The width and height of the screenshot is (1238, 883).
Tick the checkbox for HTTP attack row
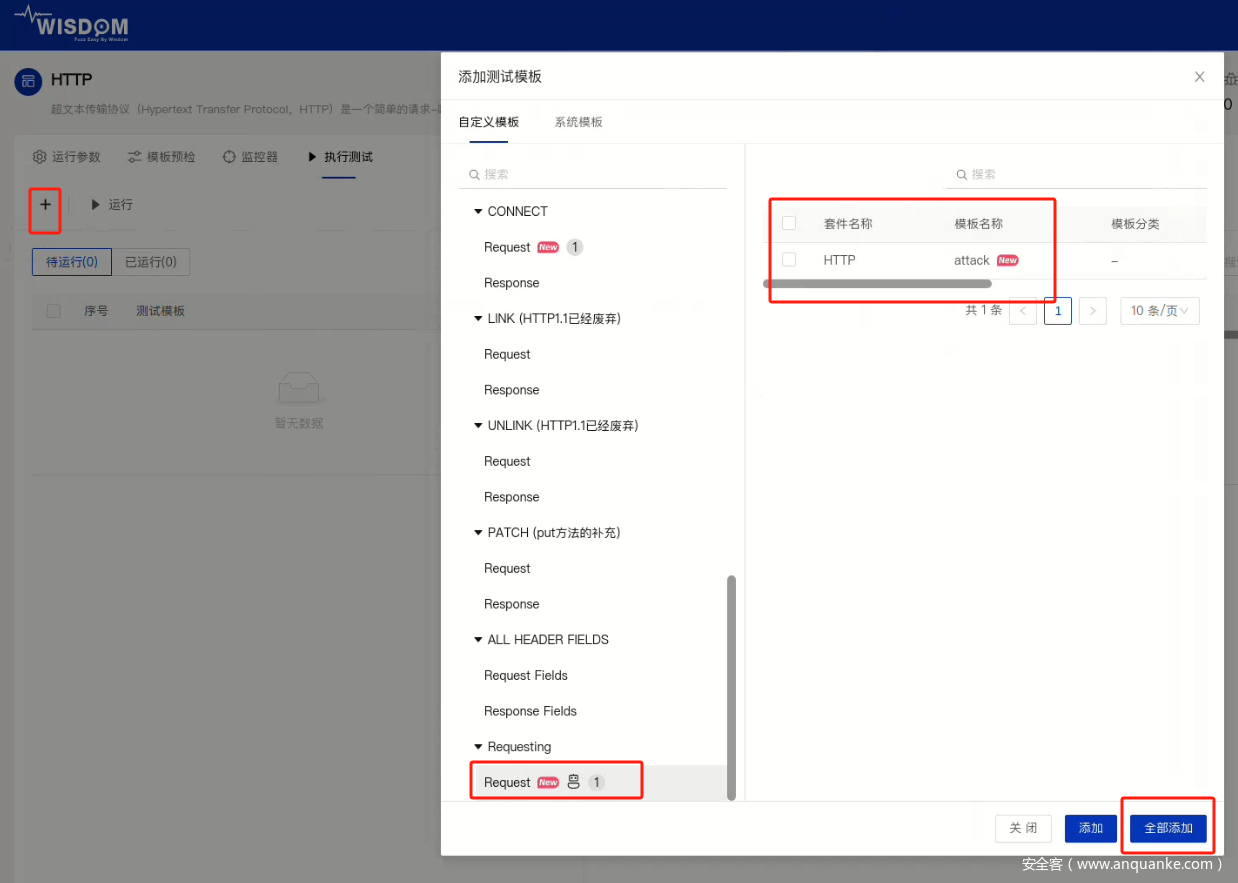[x=789, y=260]
